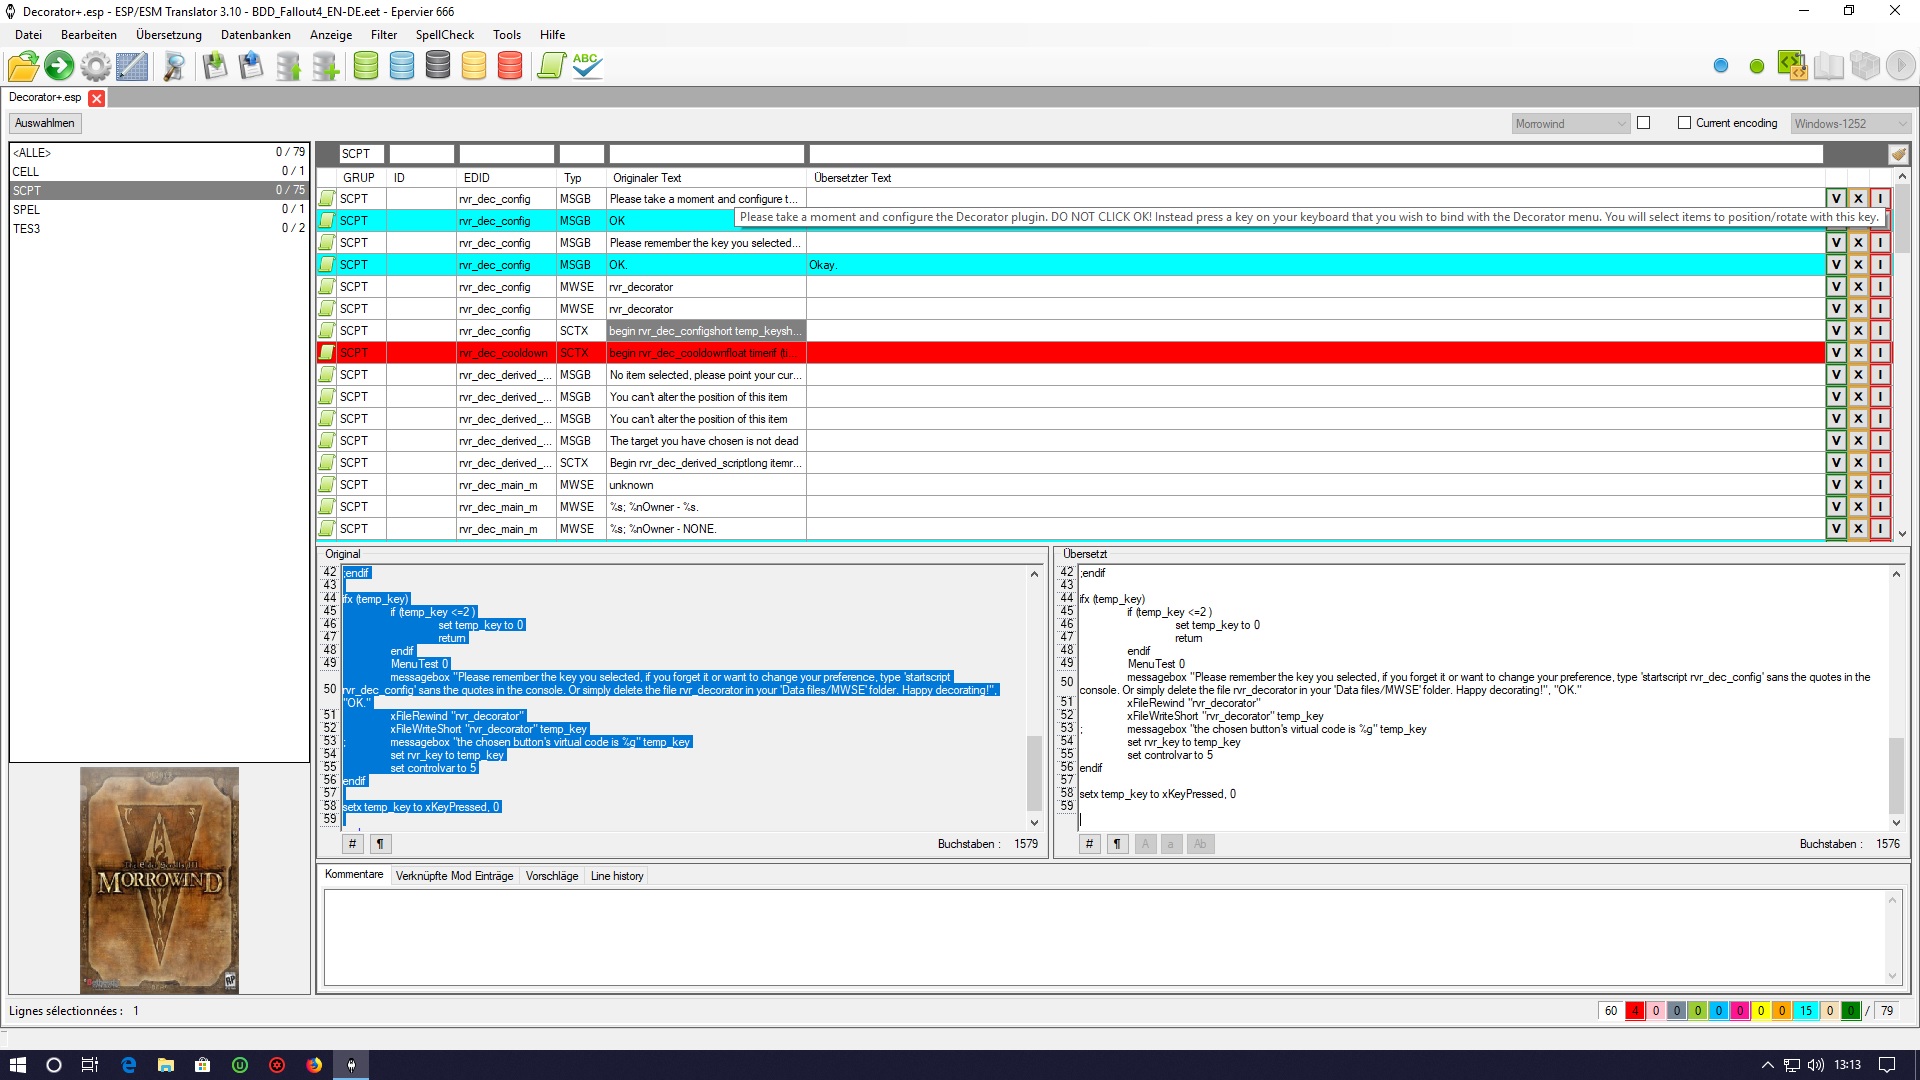Click the Auswahlmen button
This screenshot has width=1920, height=1080.
(45, 123)
